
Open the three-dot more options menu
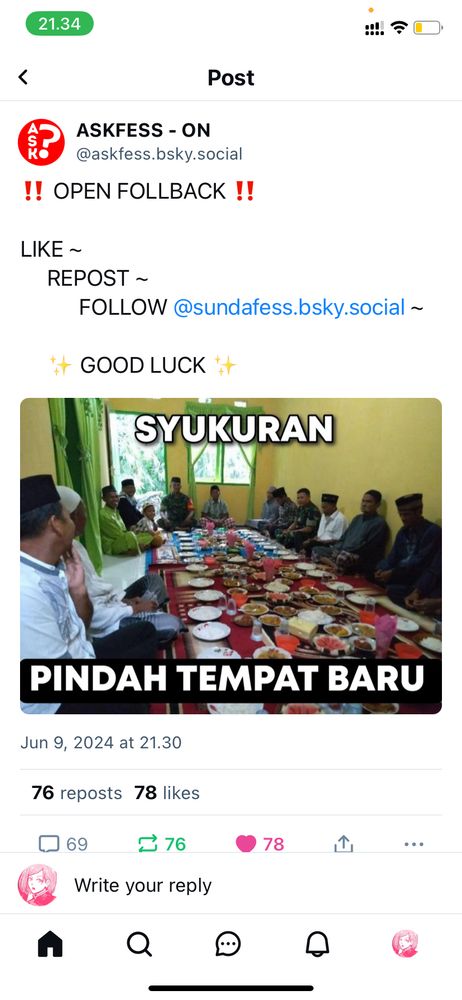pos(414,844)
